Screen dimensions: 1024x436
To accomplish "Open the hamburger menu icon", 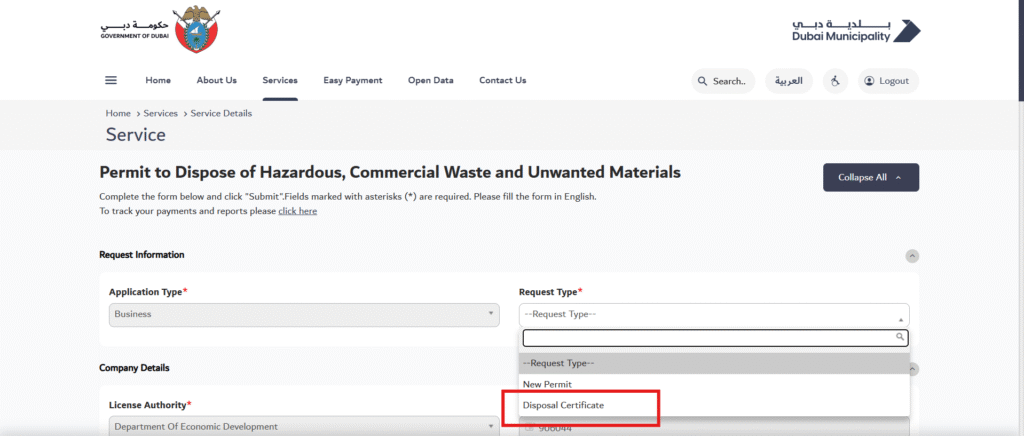I will [111, 81].
